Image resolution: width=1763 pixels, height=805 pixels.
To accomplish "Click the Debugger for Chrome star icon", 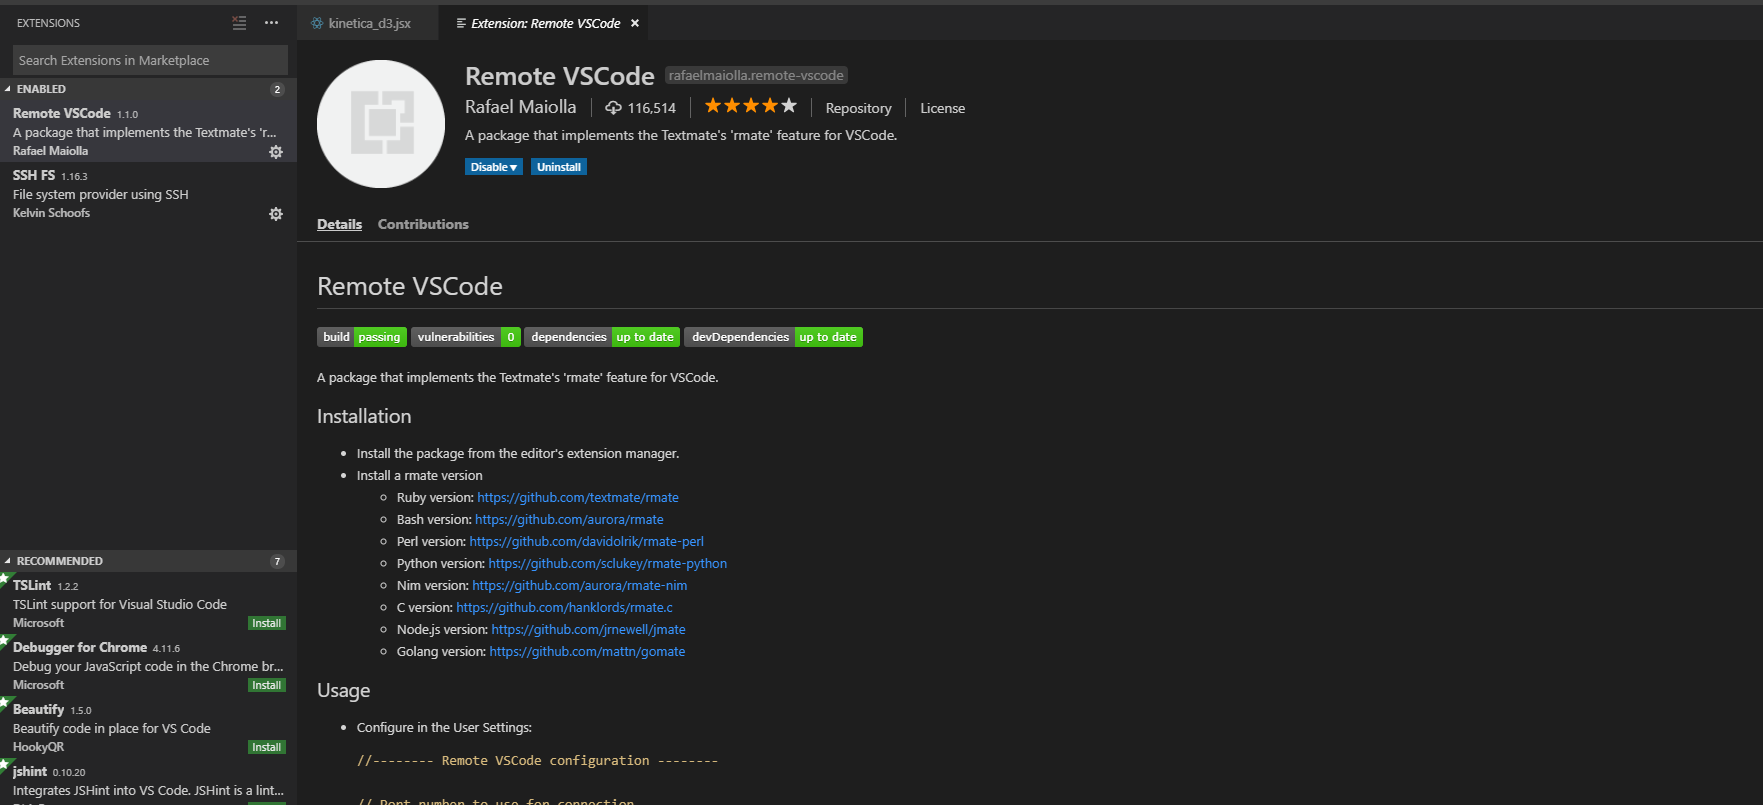I will (5, 640).
